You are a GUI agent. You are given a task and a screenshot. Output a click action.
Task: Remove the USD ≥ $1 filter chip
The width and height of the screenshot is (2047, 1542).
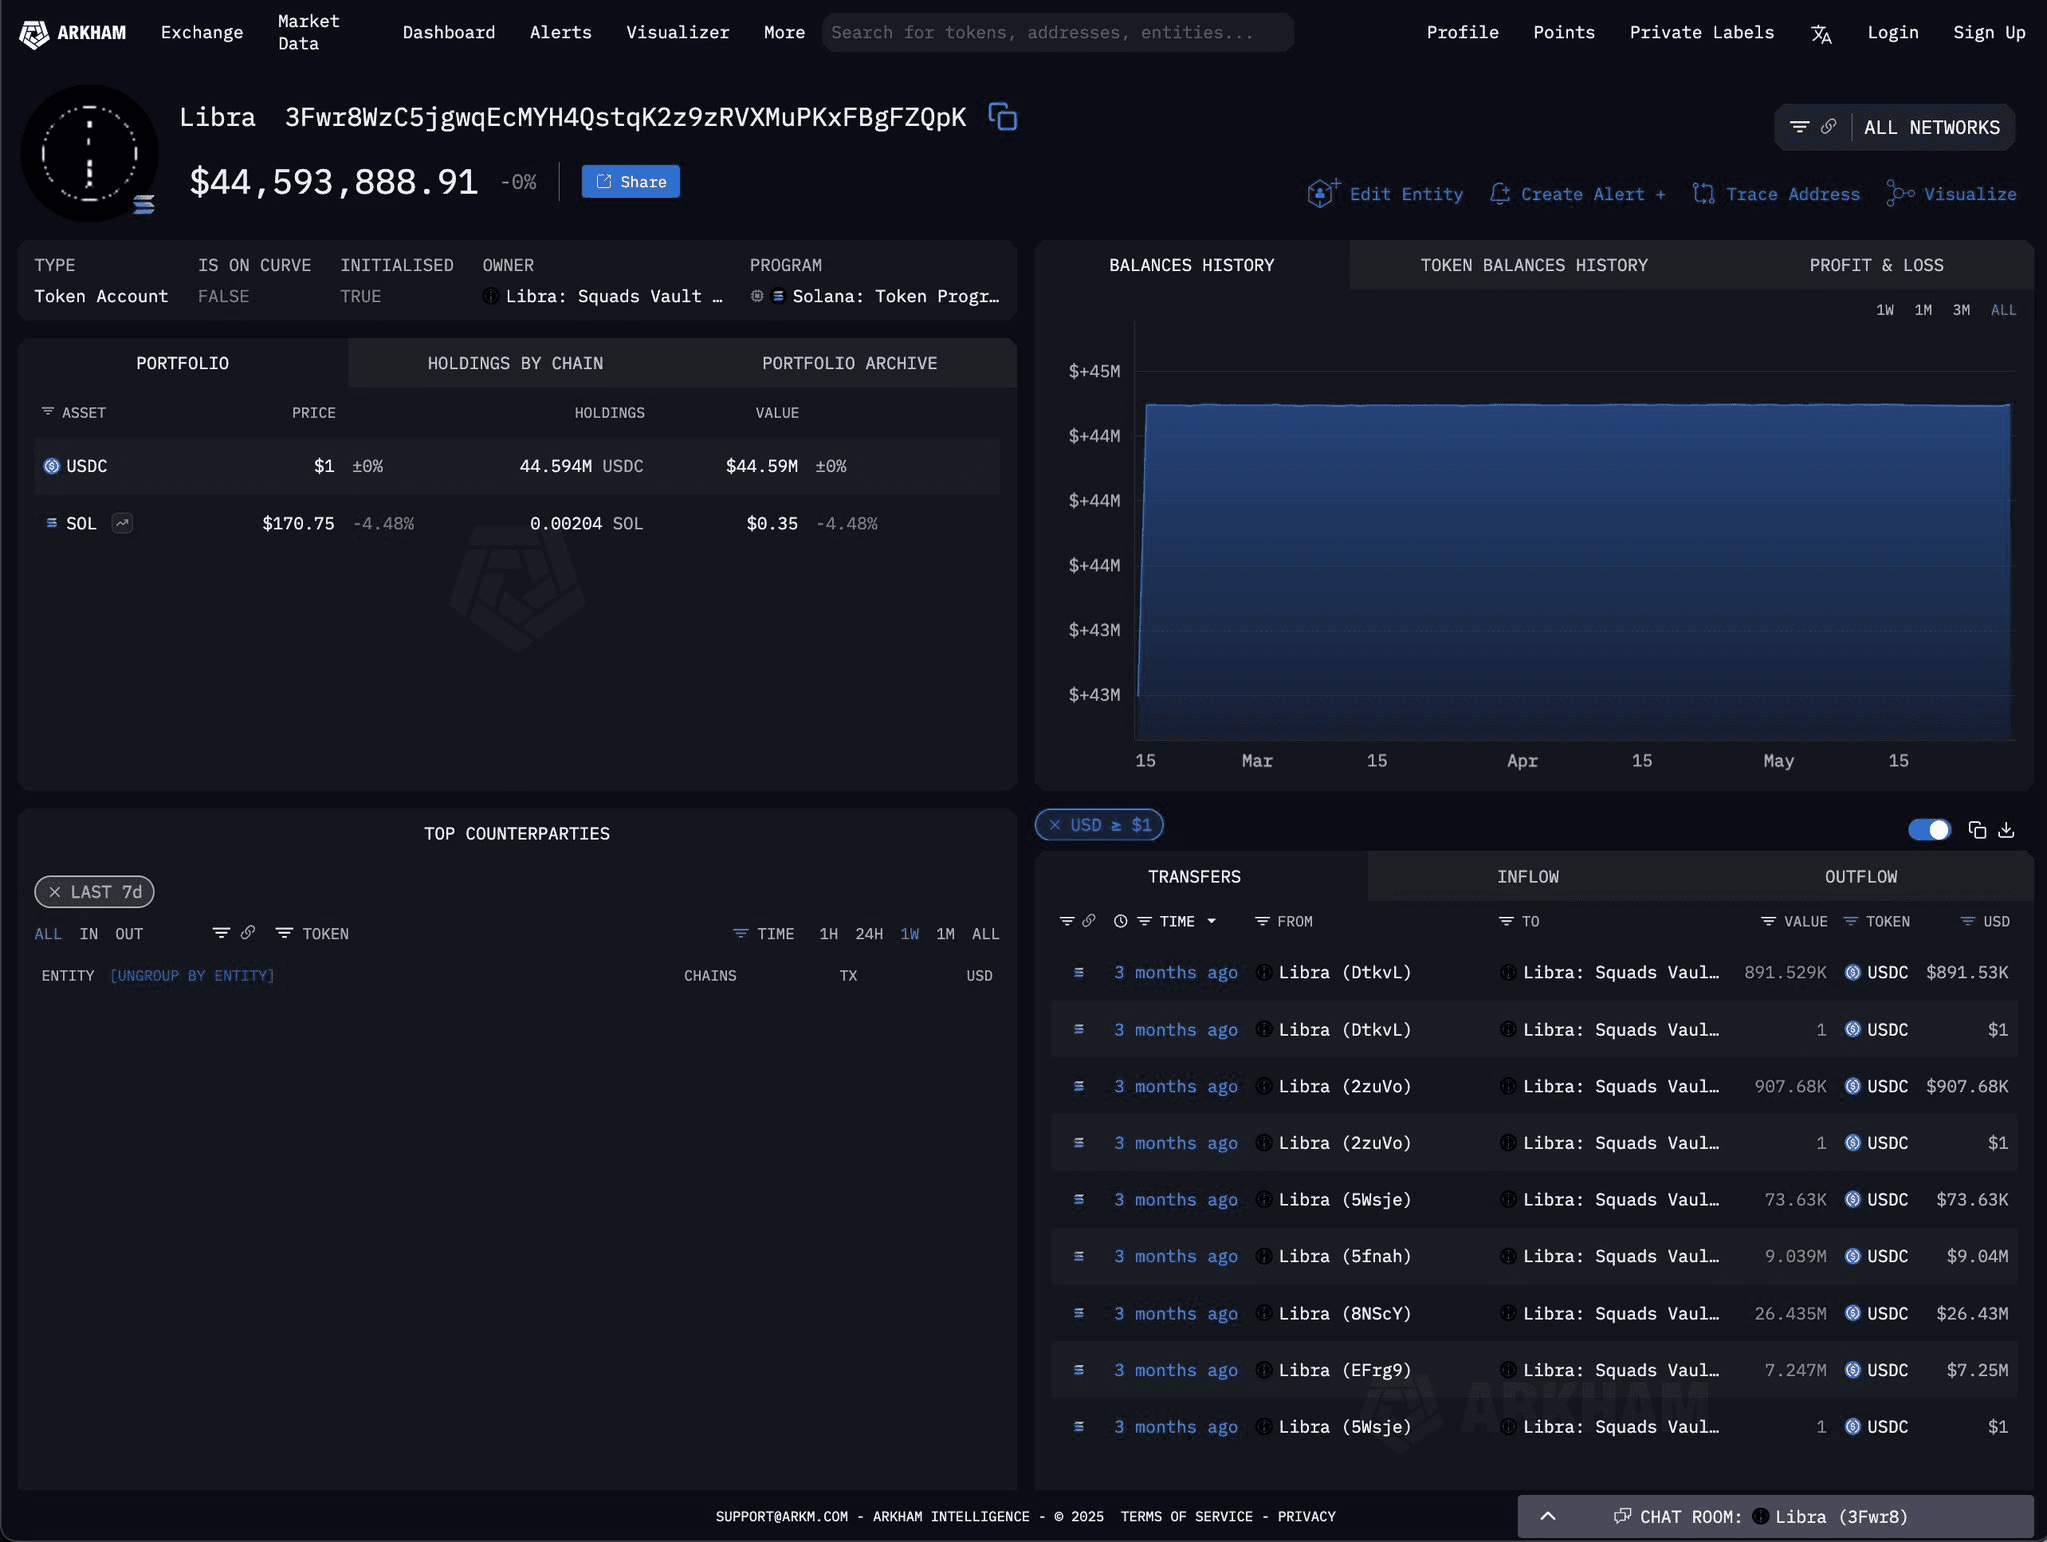pyautogui.click(x=1055, y=825)
